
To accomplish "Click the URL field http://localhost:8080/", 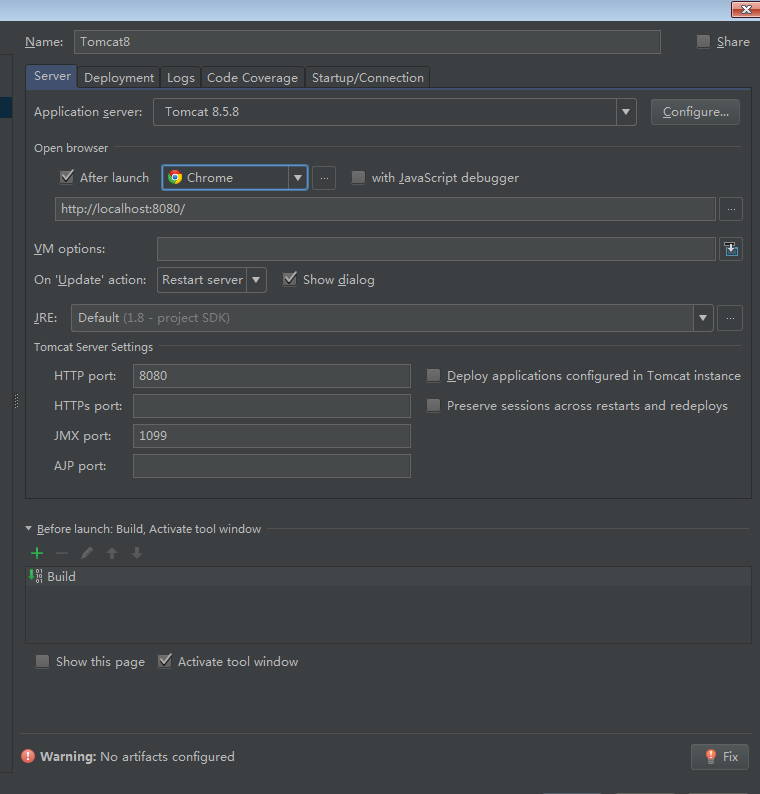I will [x=385, y=209].
